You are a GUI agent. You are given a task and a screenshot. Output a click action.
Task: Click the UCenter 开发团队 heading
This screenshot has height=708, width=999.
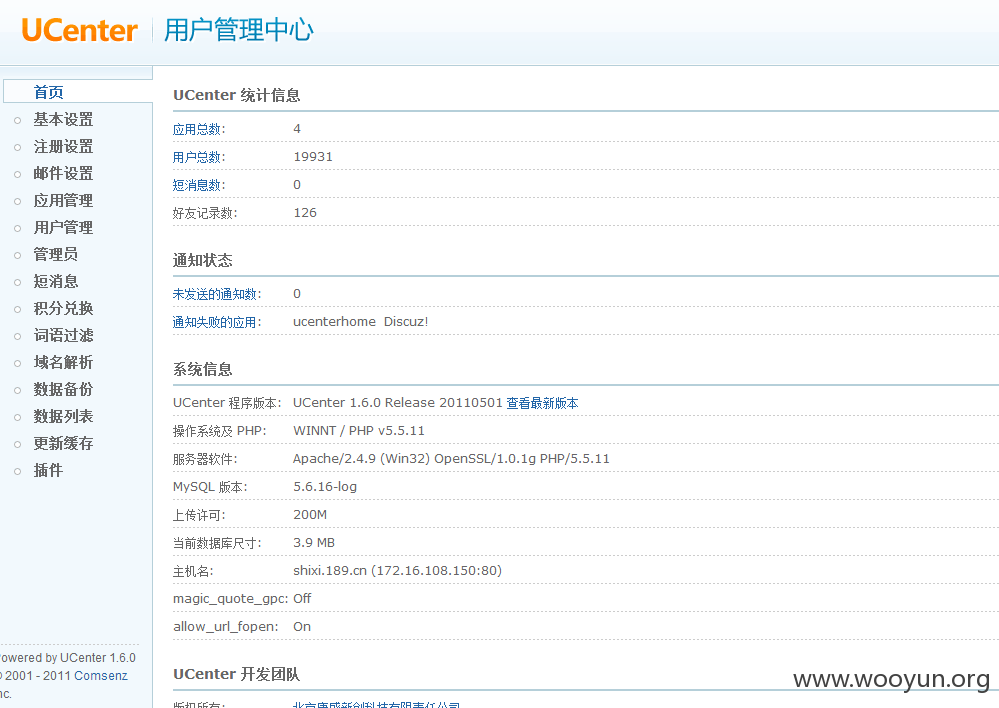236,674
